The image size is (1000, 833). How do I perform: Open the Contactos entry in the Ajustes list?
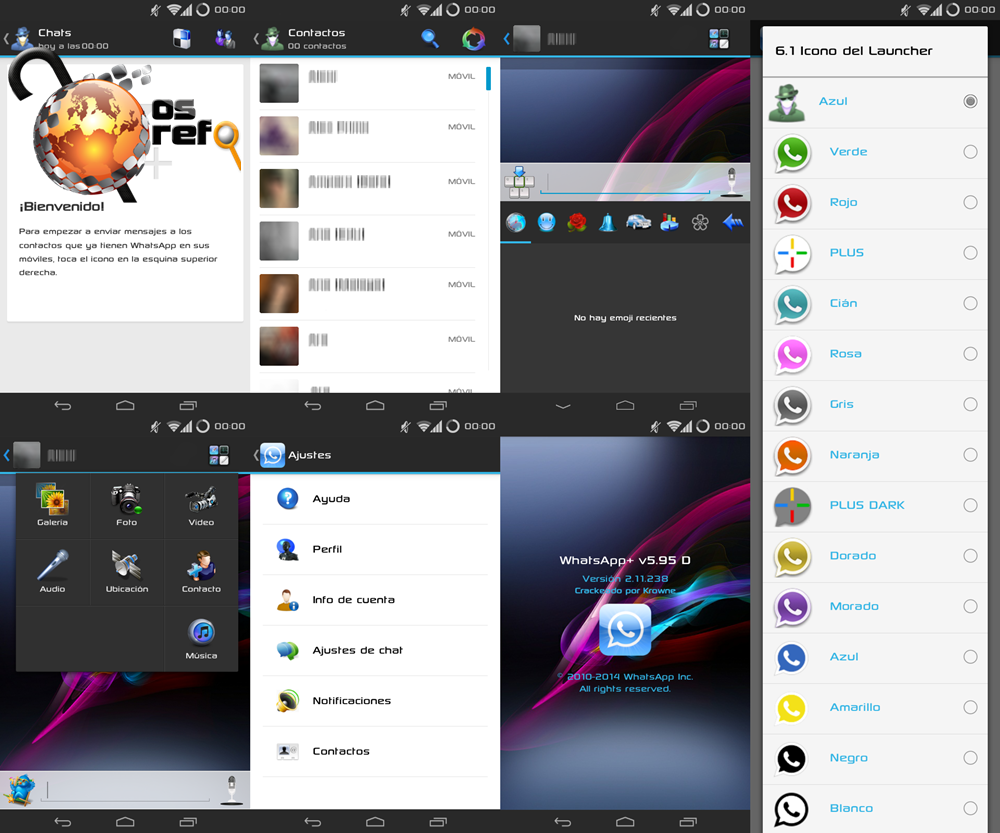coord(375,751)
